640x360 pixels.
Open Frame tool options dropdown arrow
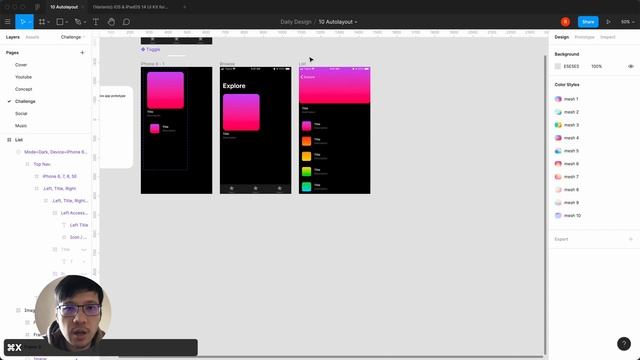point(49,22)
